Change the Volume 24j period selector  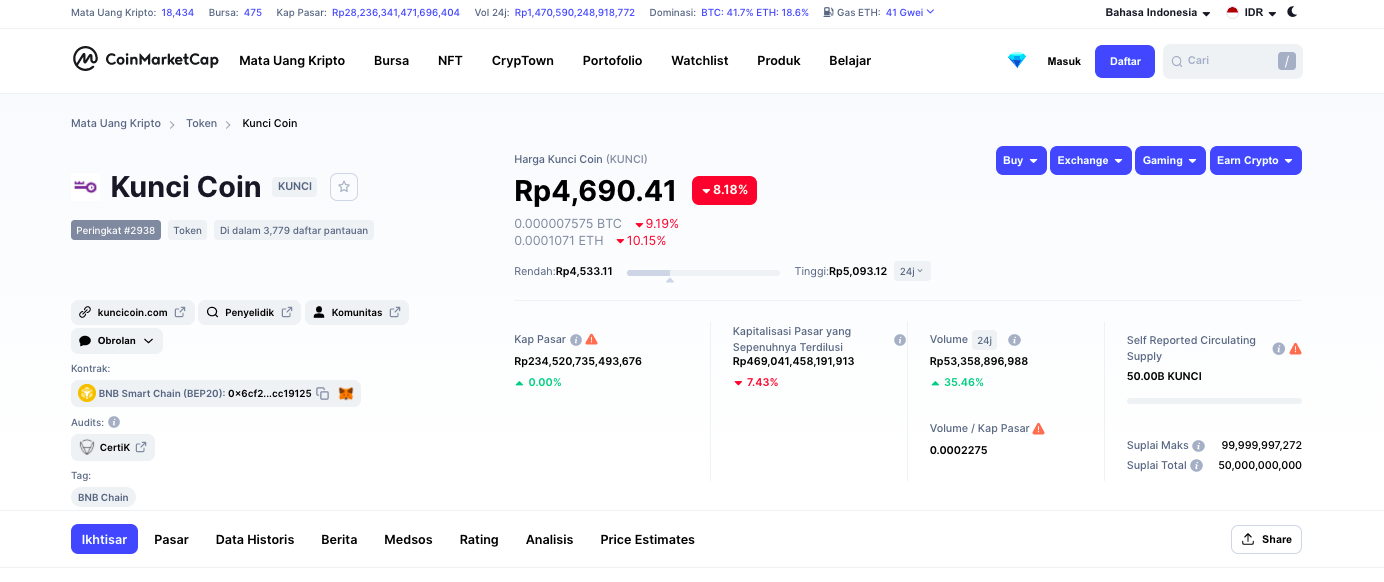(984, 340)
